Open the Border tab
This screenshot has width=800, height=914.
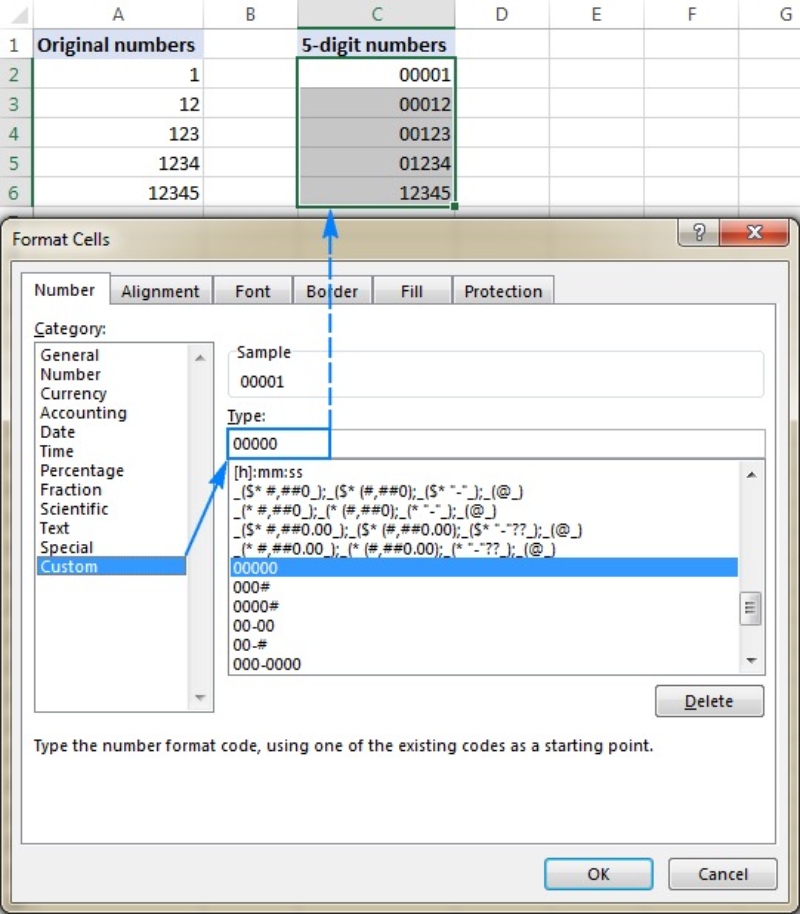[x=332, y=291]
